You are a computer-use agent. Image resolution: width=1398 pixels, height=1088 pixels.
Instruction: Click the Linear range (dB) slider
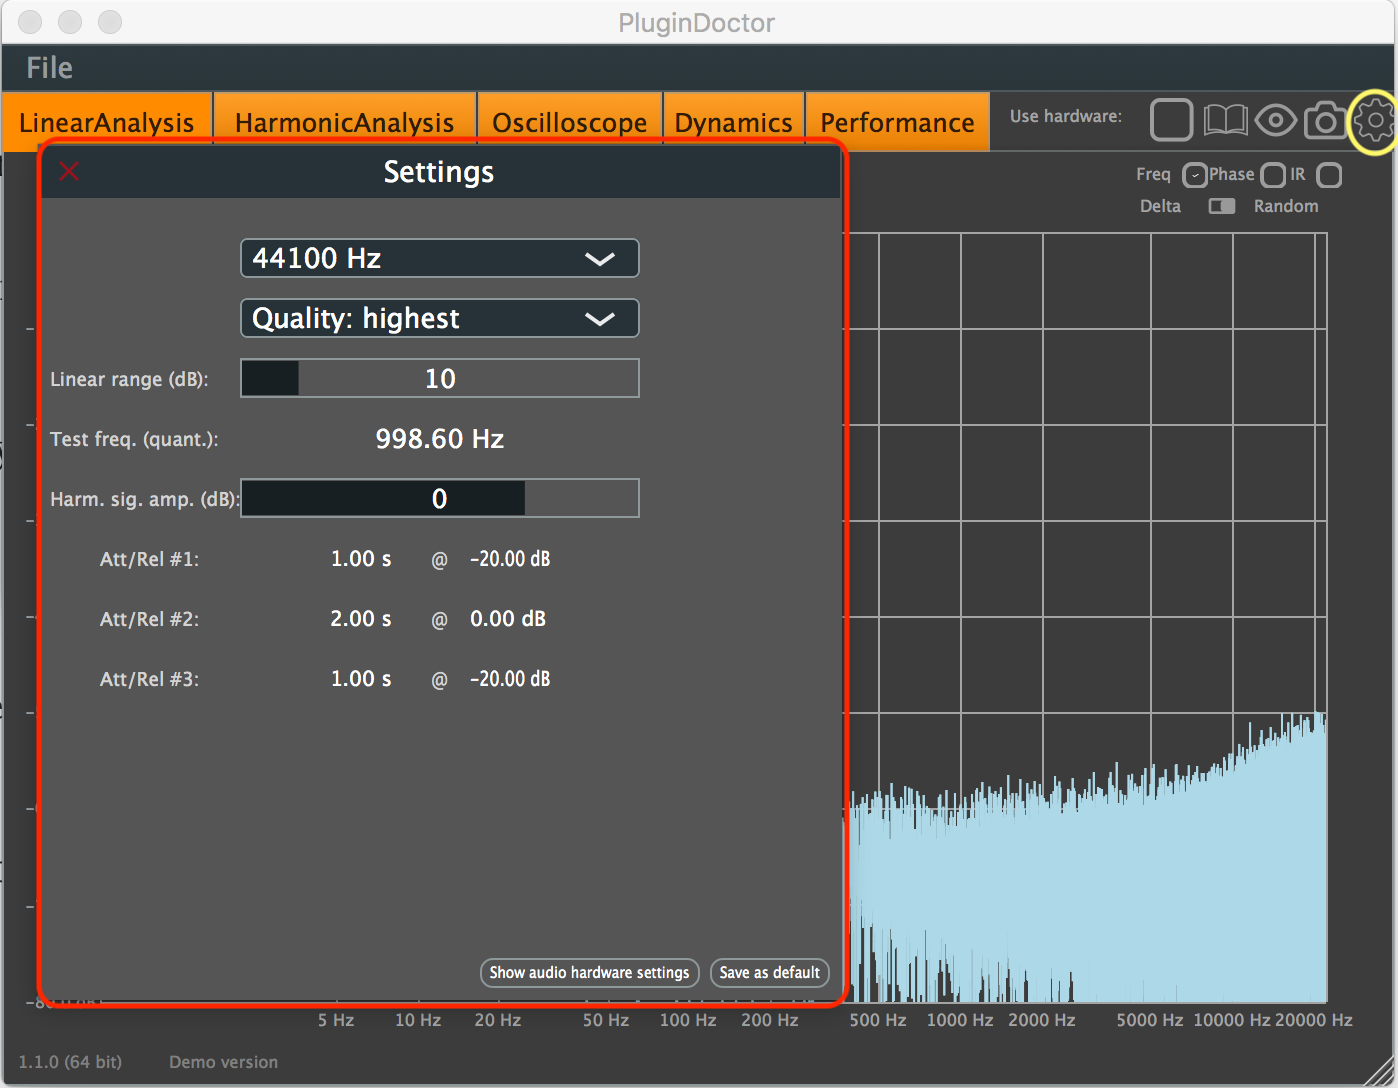tap(439, 378)
